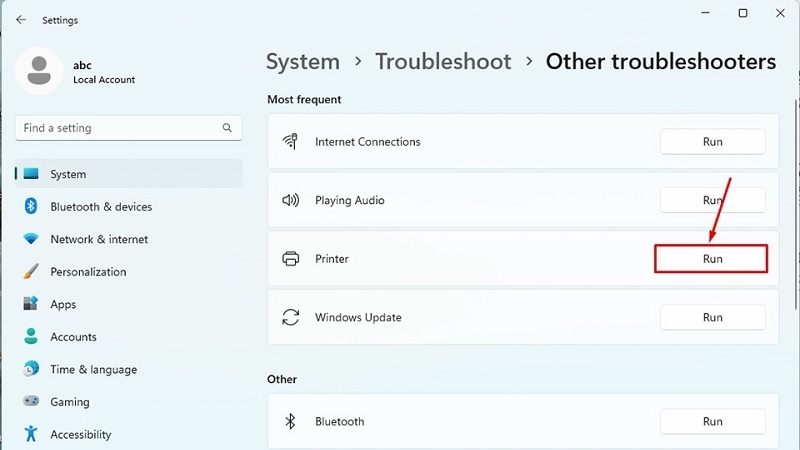The image size is (800, 450).
Task: Click the back arrow in Settings
Action: pos(21,20)
